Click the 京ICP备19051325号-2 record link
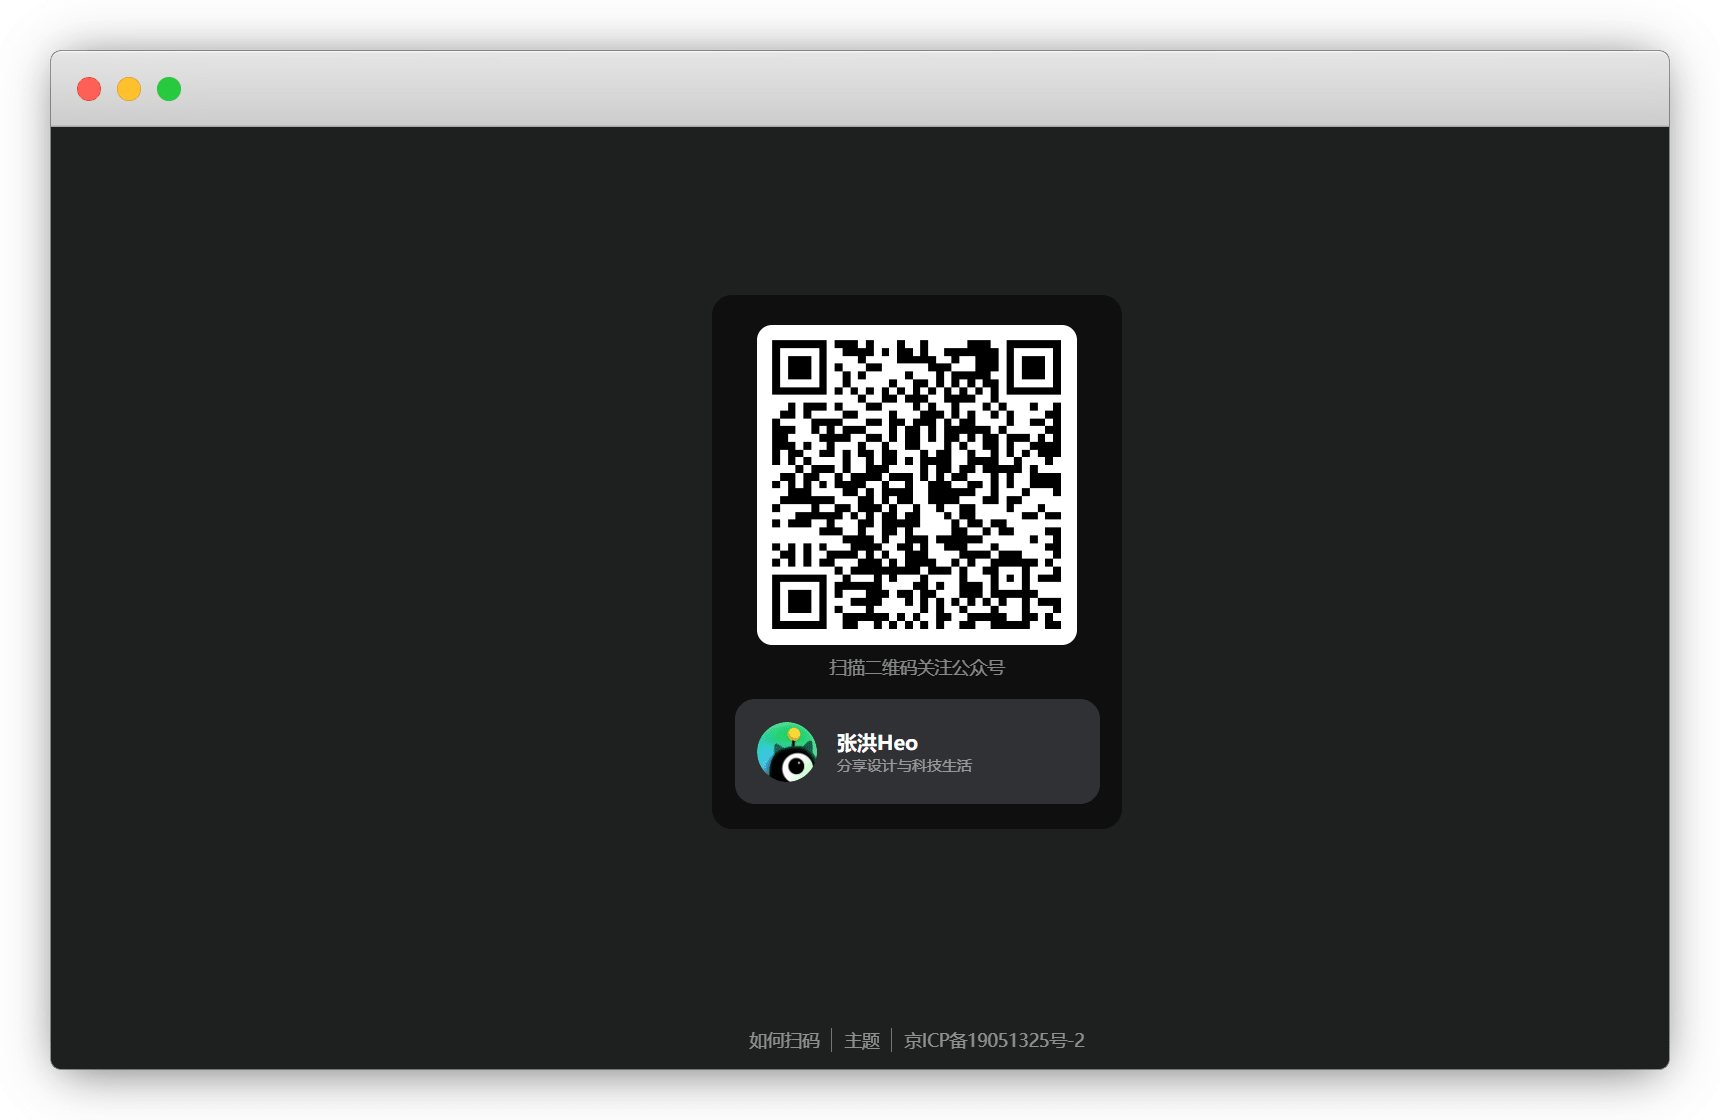 click(x=994, y=1041)
